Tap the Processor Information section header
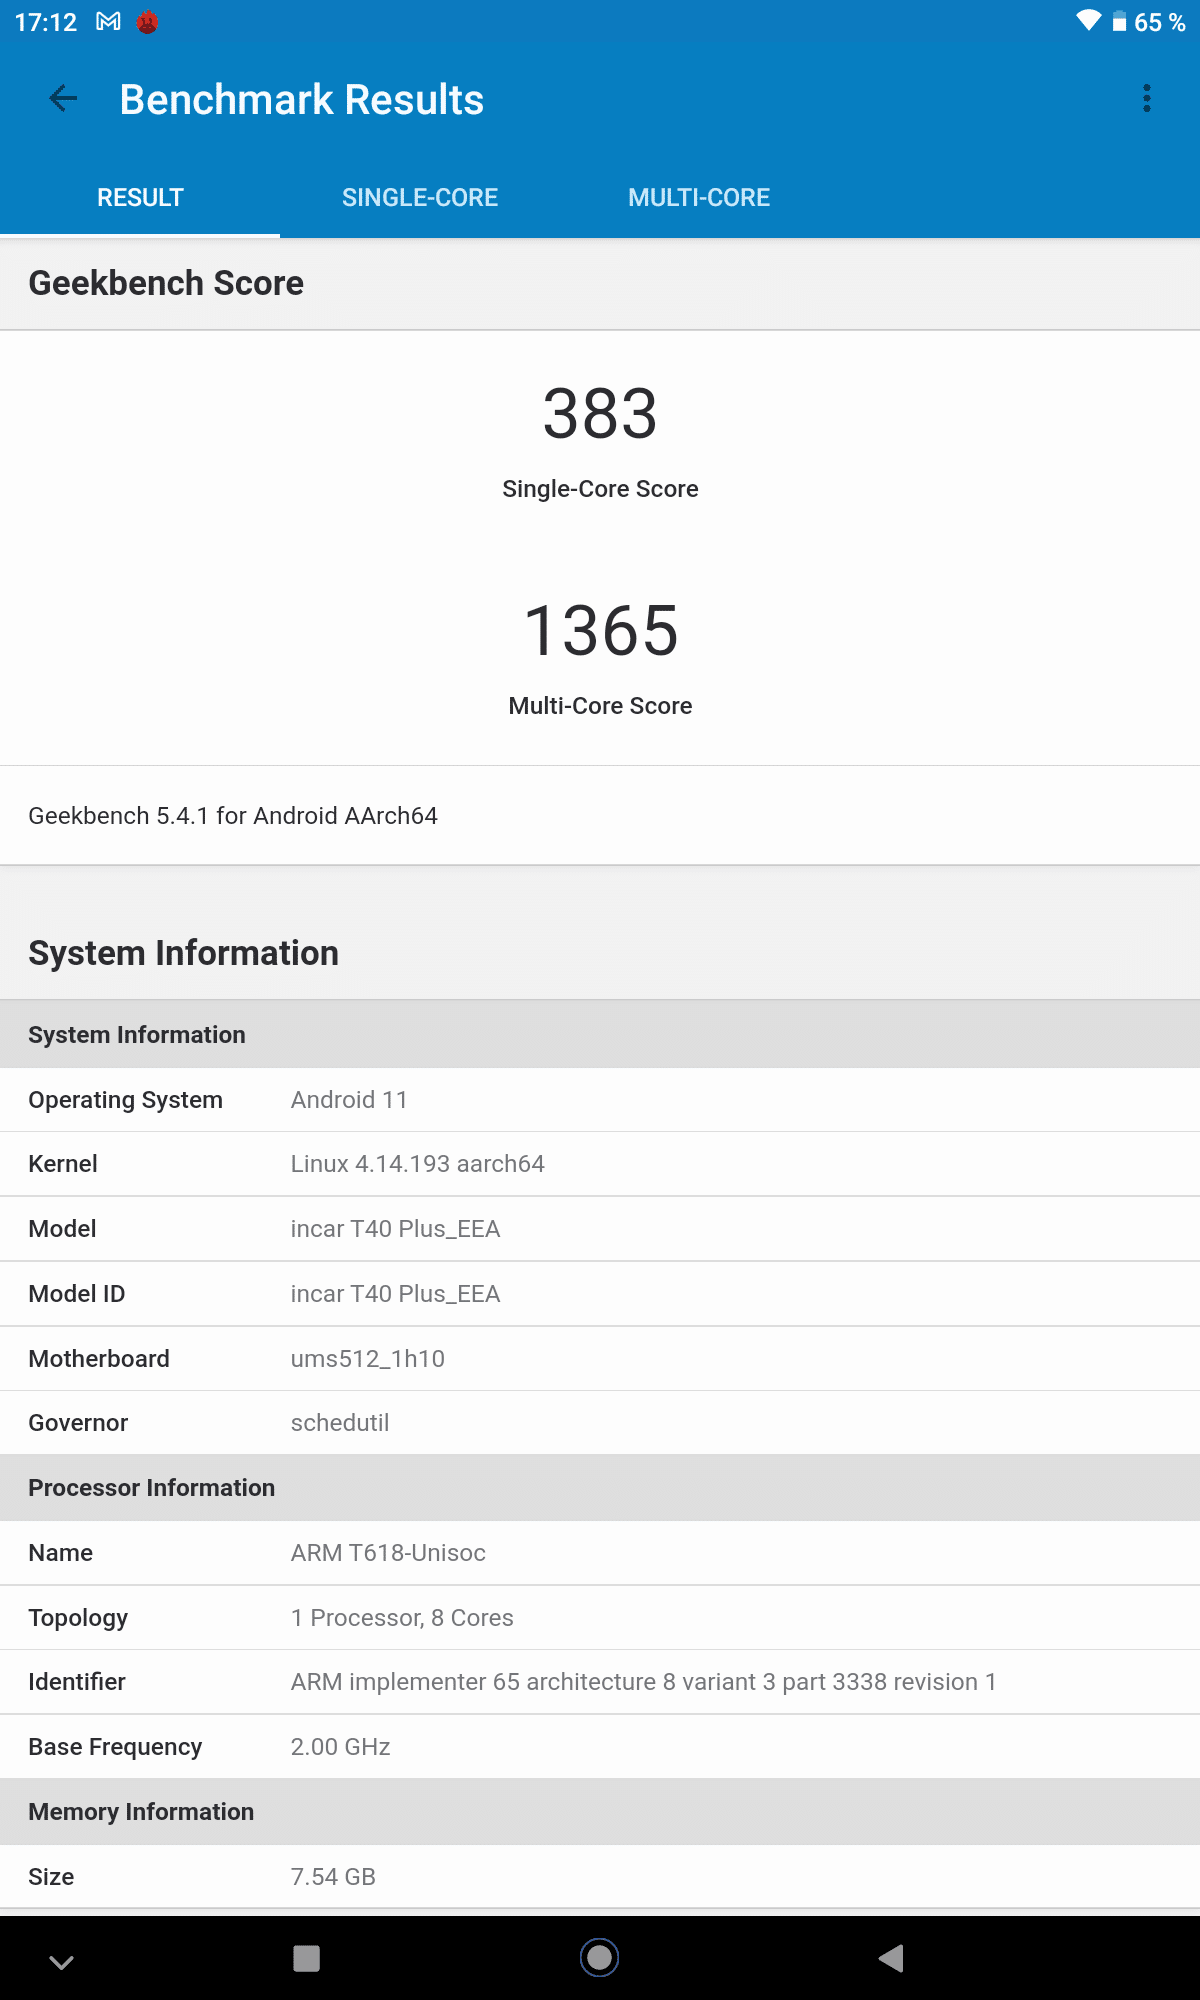The height and width of the screenshot is (2000, 1200). pyautogui.click(x=152, y=1488)
